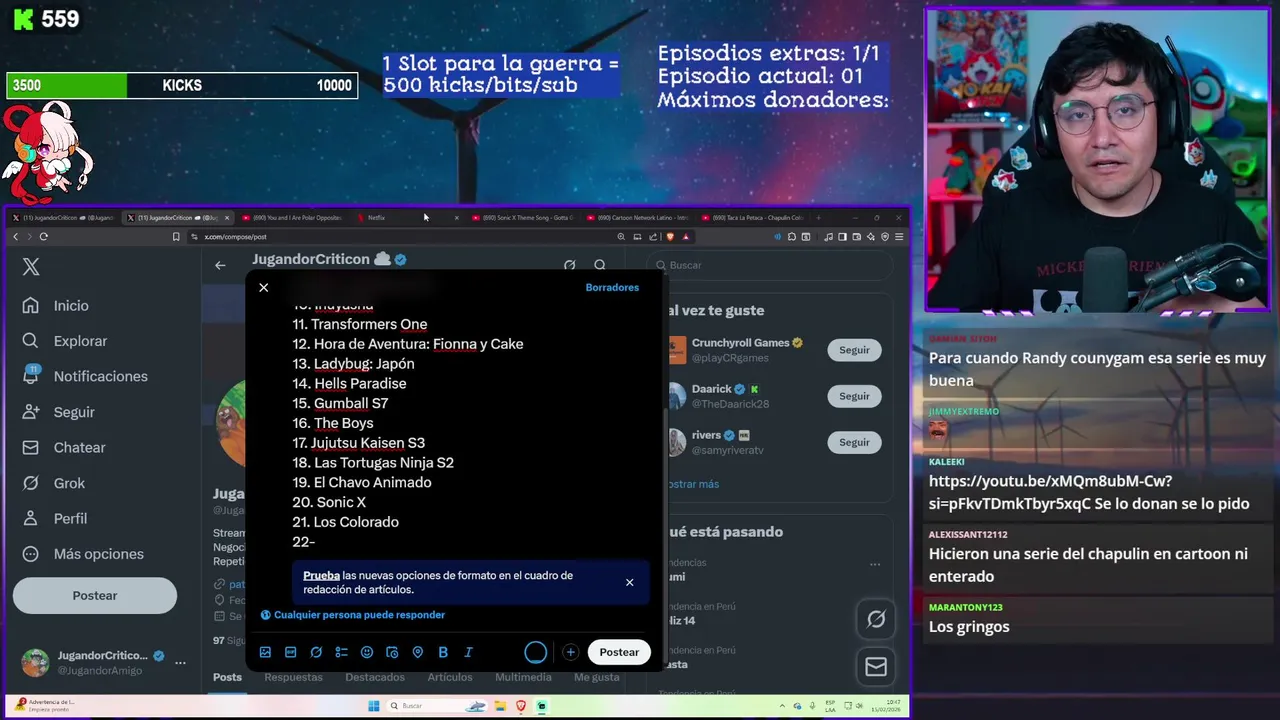Open Grok from the sidebar
The image size is (1280, 720).
click(55, 483)
